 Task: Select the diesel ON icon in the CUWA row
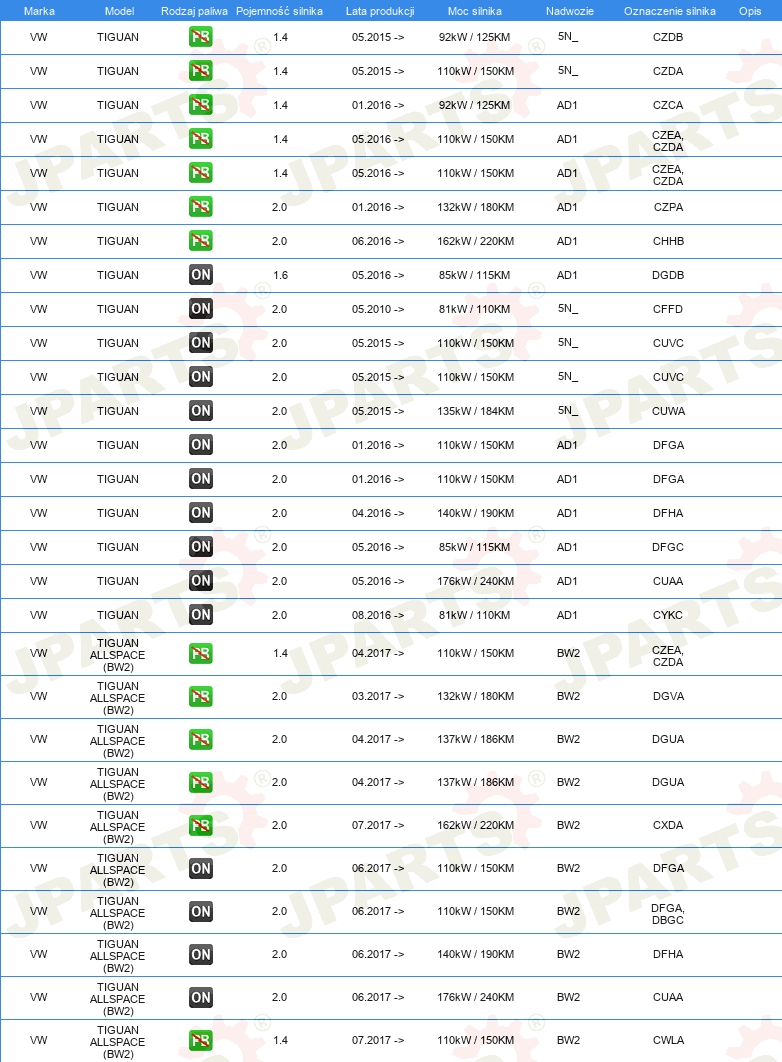(200, 410)
